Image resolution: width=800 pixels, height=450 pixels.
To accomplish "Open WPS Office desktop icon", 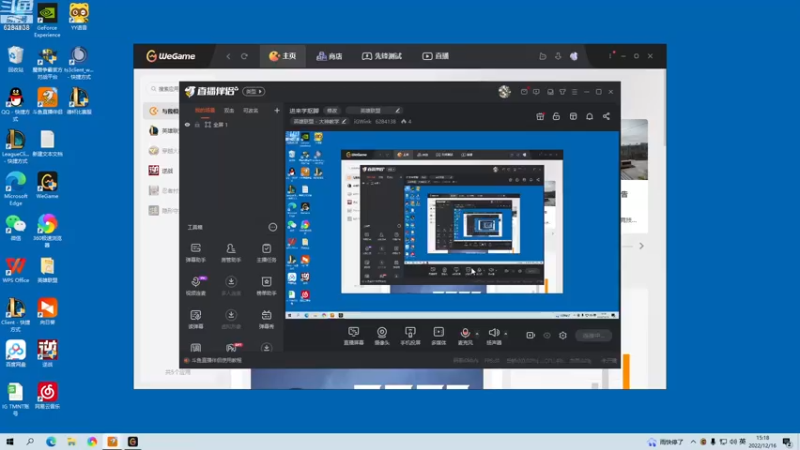I will pos(15,270).
